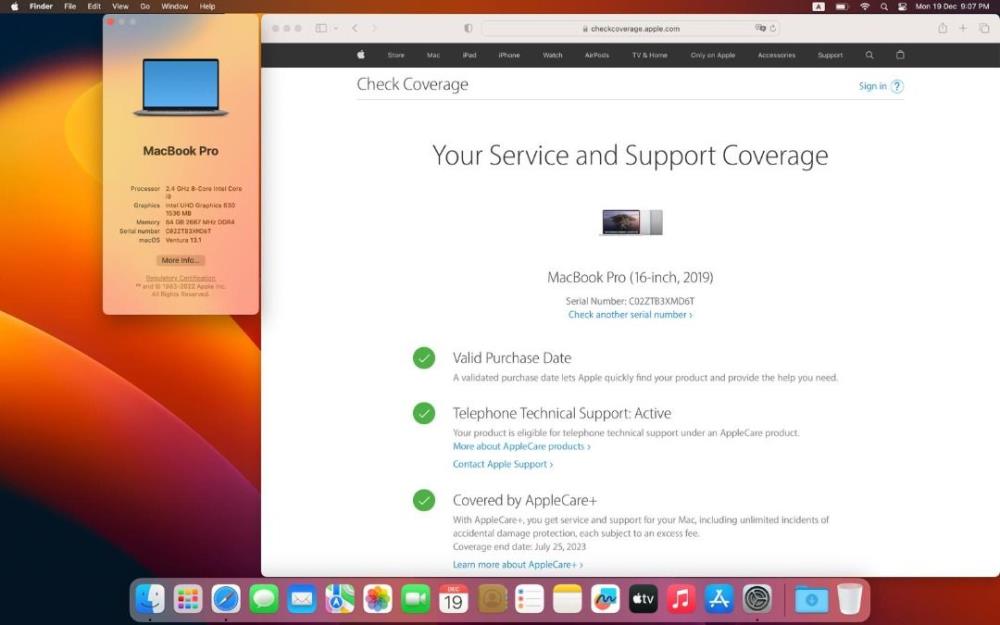Click the Apple logo on the website navigation
The height and width of the screenshot is (625, 1000).
[360, 55]
